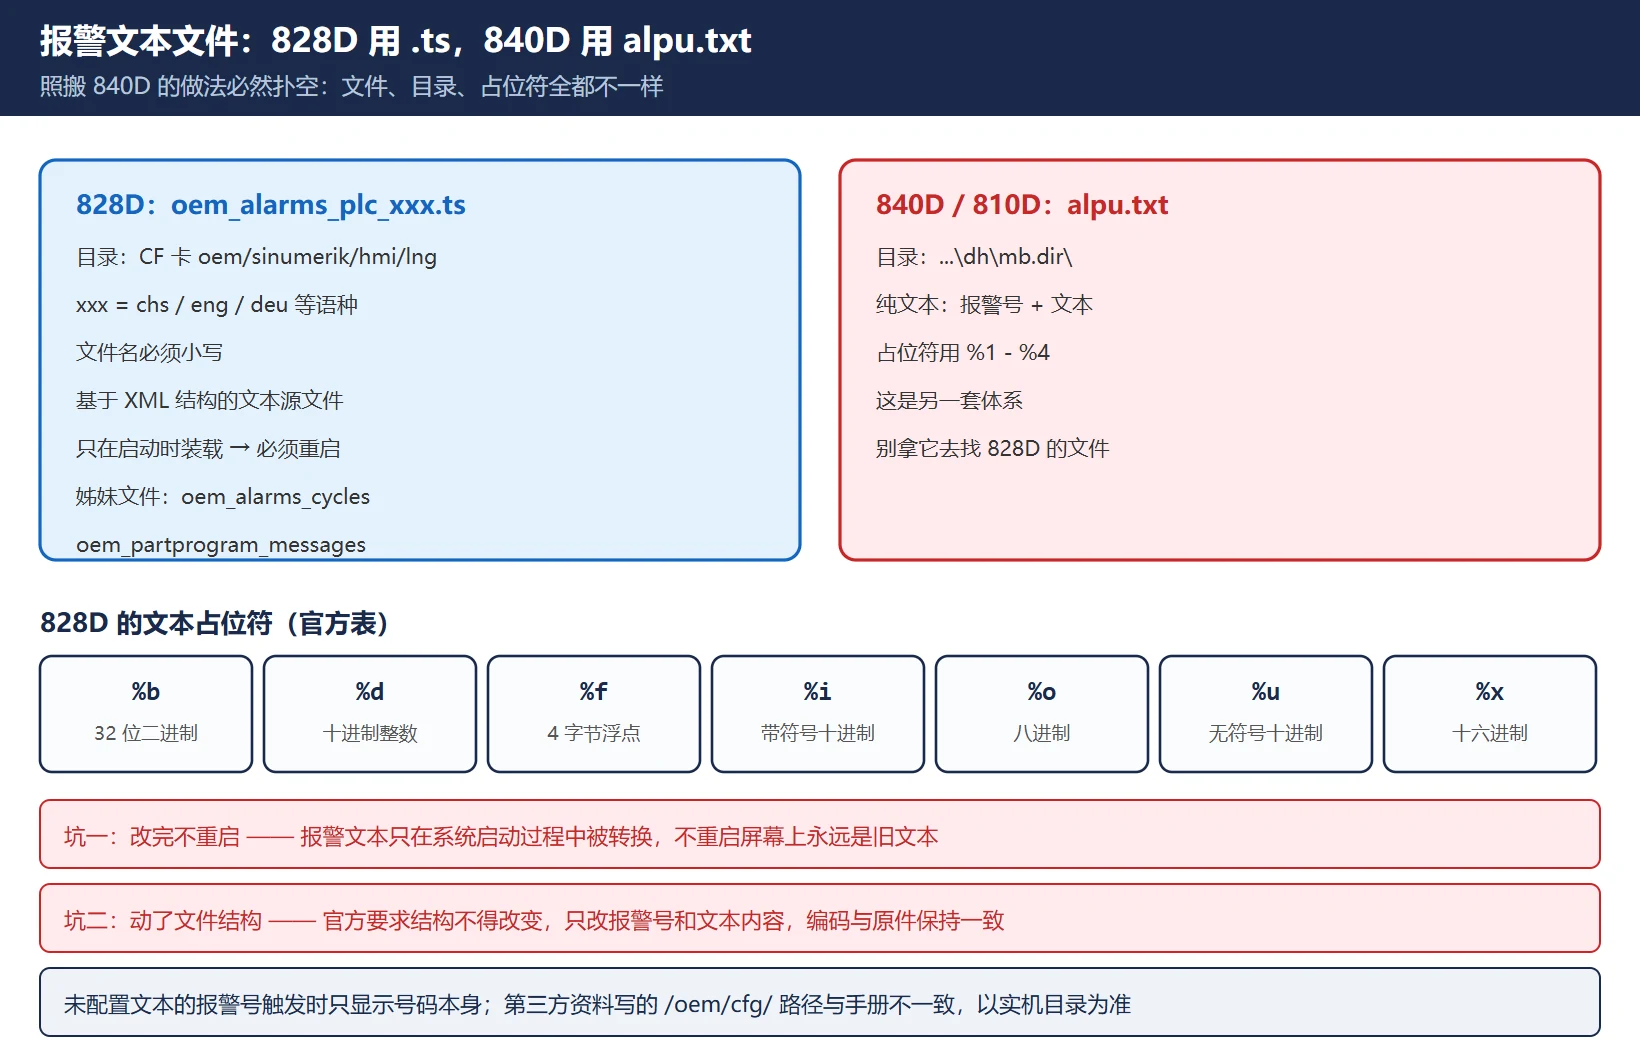Click text 'oem_partprogram_messages'
Screen dimensions: 1640x1040
point(221,545)
